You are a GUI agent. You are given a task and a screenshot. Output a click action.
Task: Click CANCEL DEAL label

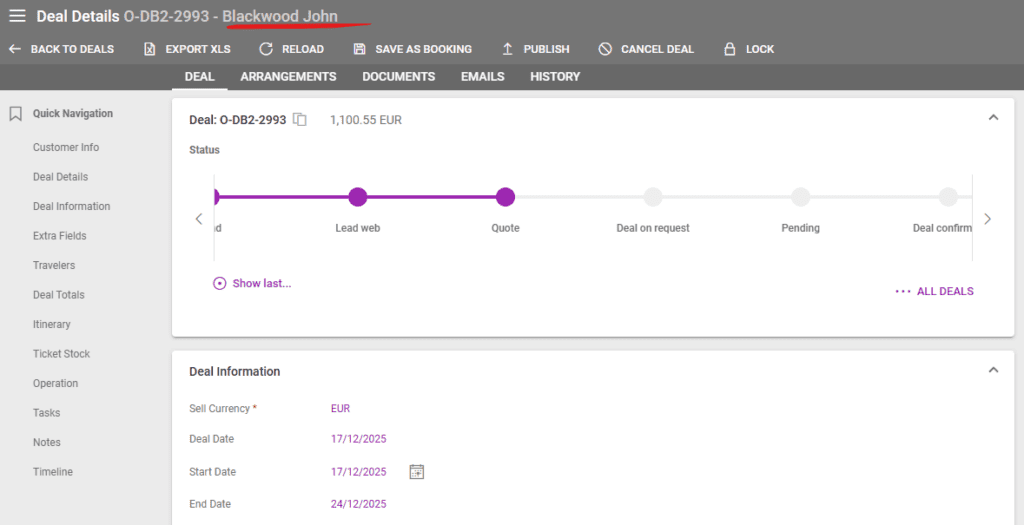(657, 49)
